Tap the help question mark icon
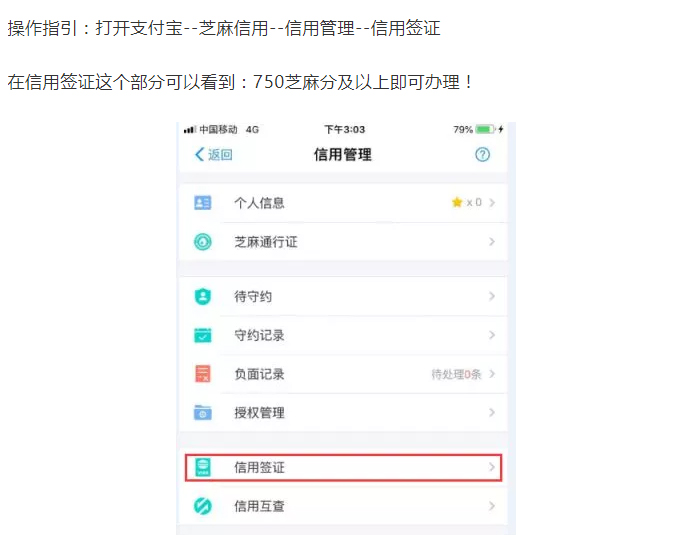Image resolution: width=696 pixels, height=535 pixels. [x=482, y=155]
